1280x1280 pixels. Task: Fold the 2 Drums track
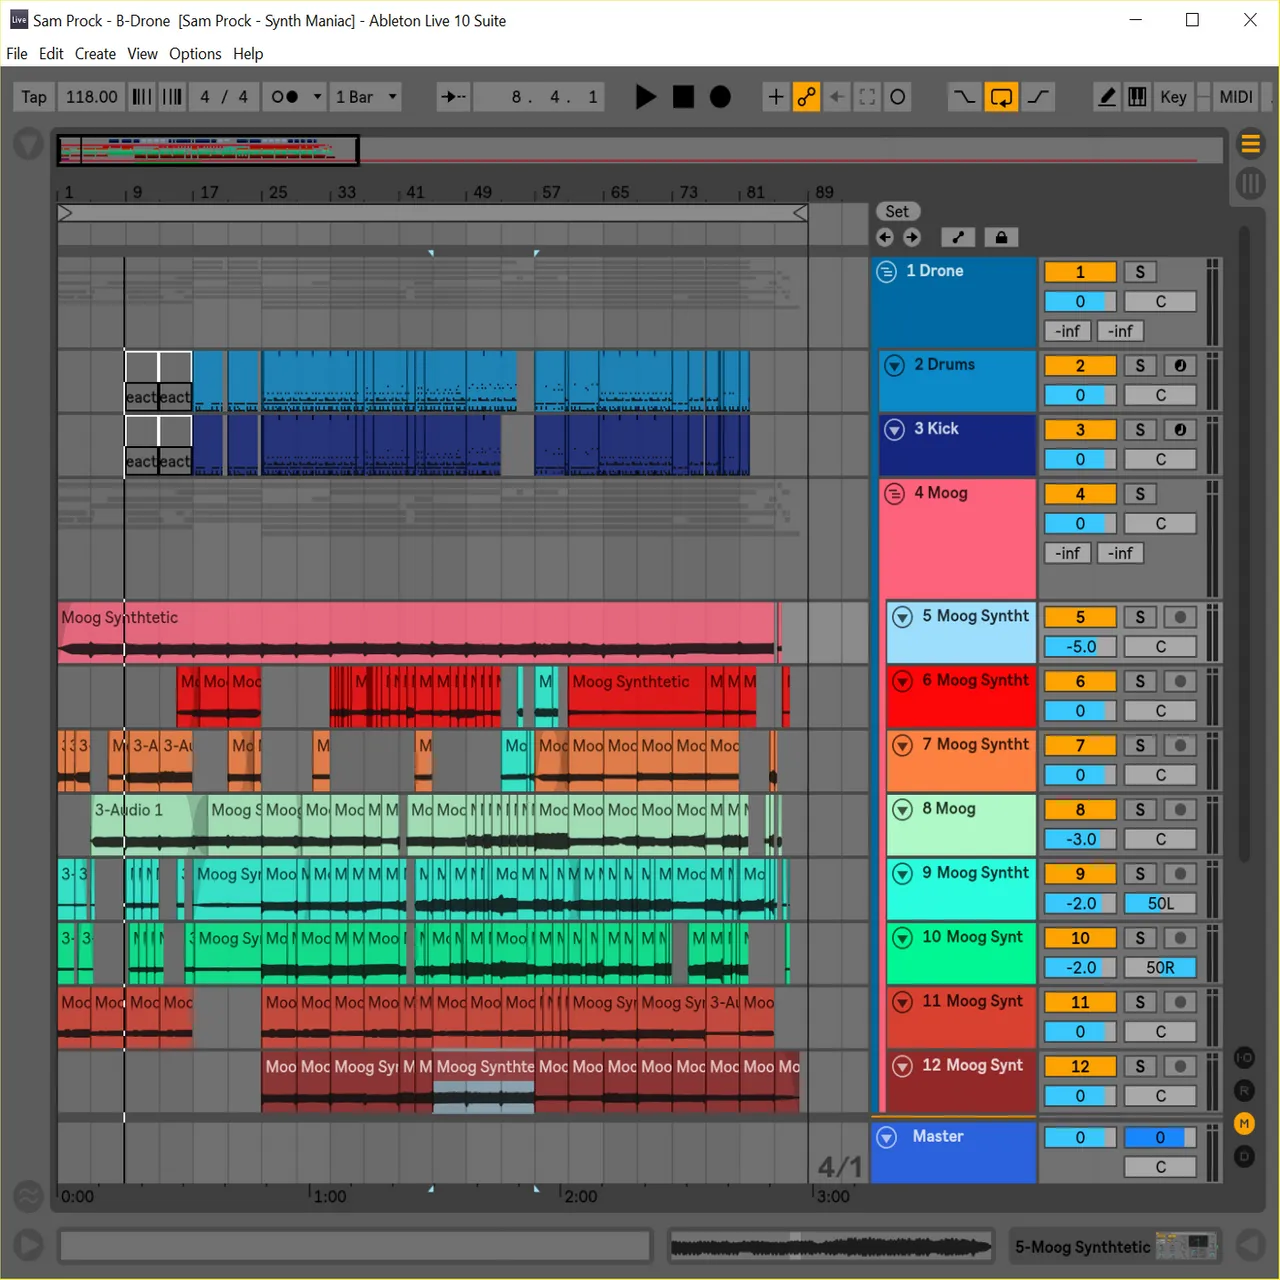click(895, 365)
